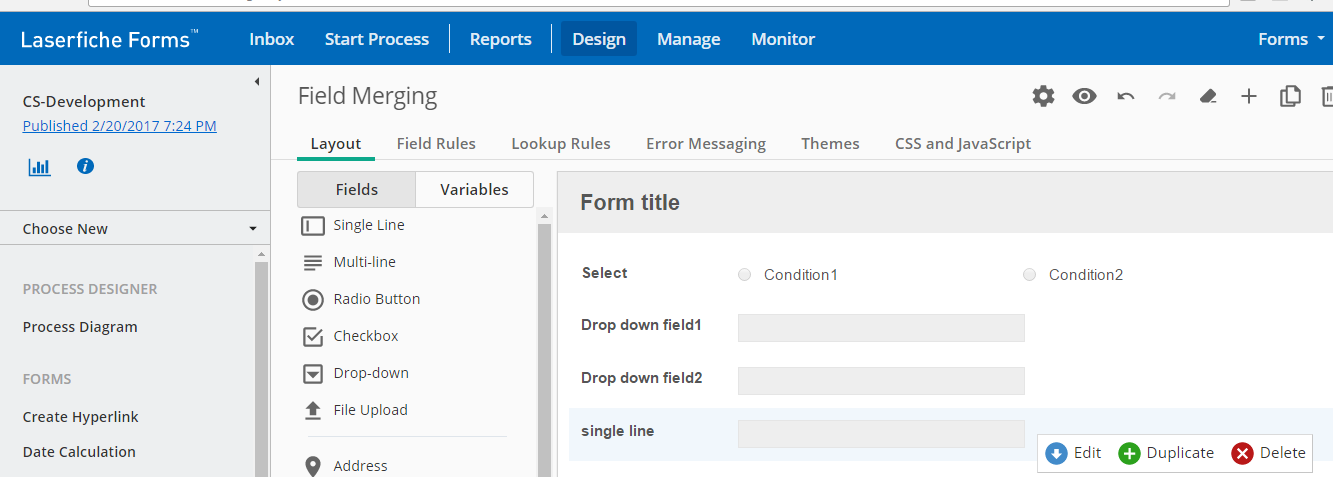
Task: Open process statistics chart icon
Action: point(39,166)
